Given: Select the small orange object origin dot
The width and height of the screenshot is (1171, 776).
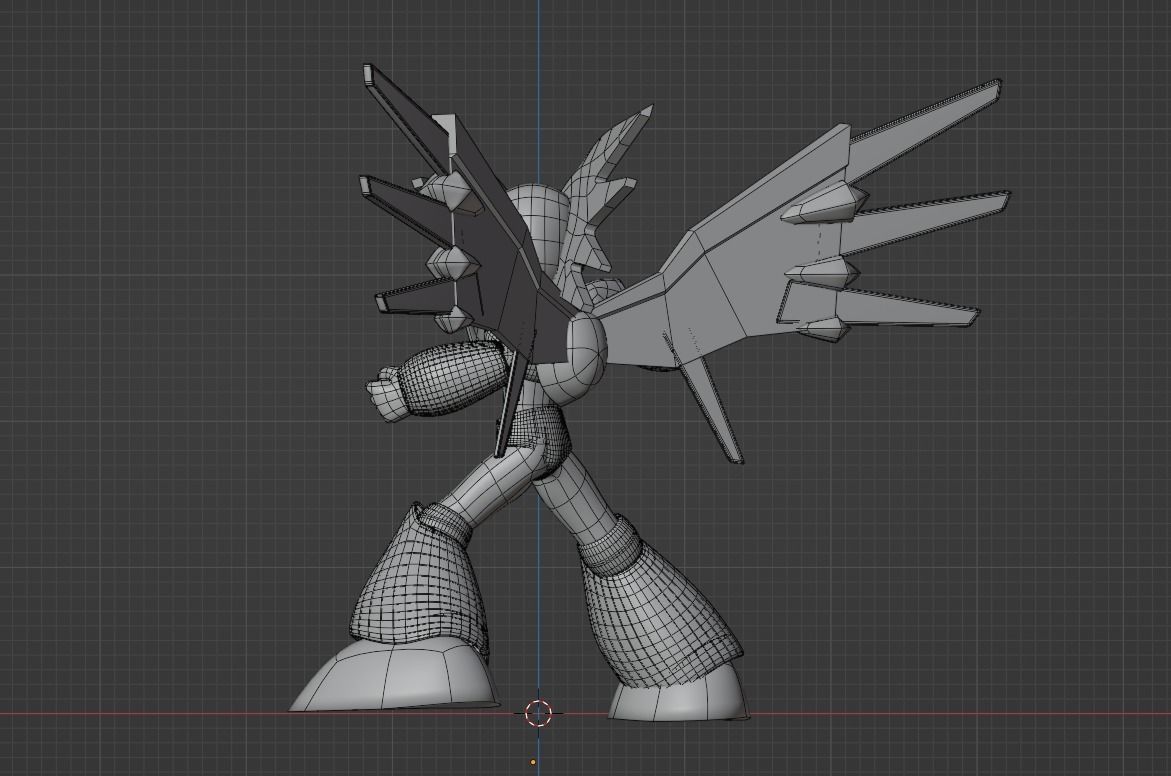Looking at the screenshot, I should tap(532, 763).
